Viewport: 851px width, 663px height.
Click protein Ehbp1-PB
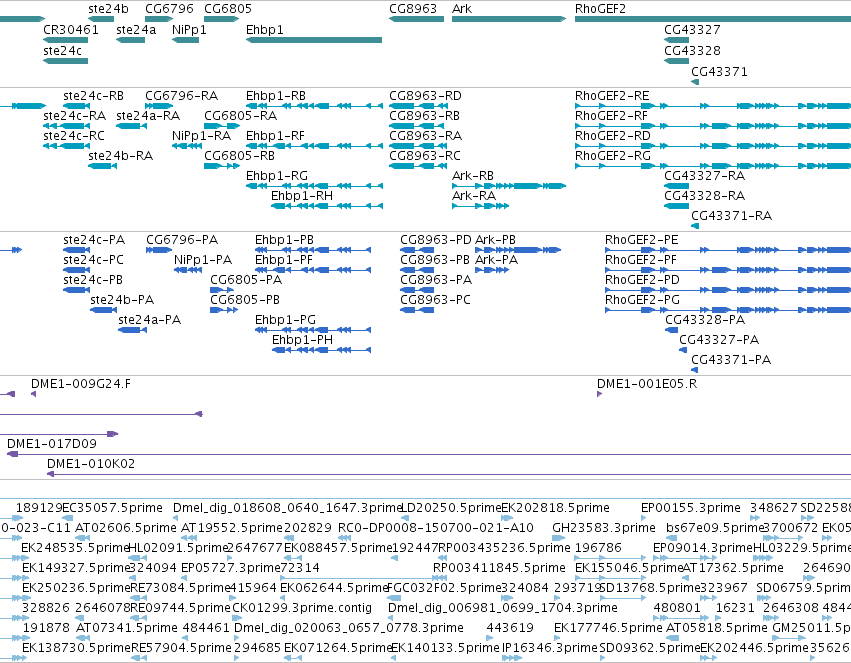coord(284,240)
